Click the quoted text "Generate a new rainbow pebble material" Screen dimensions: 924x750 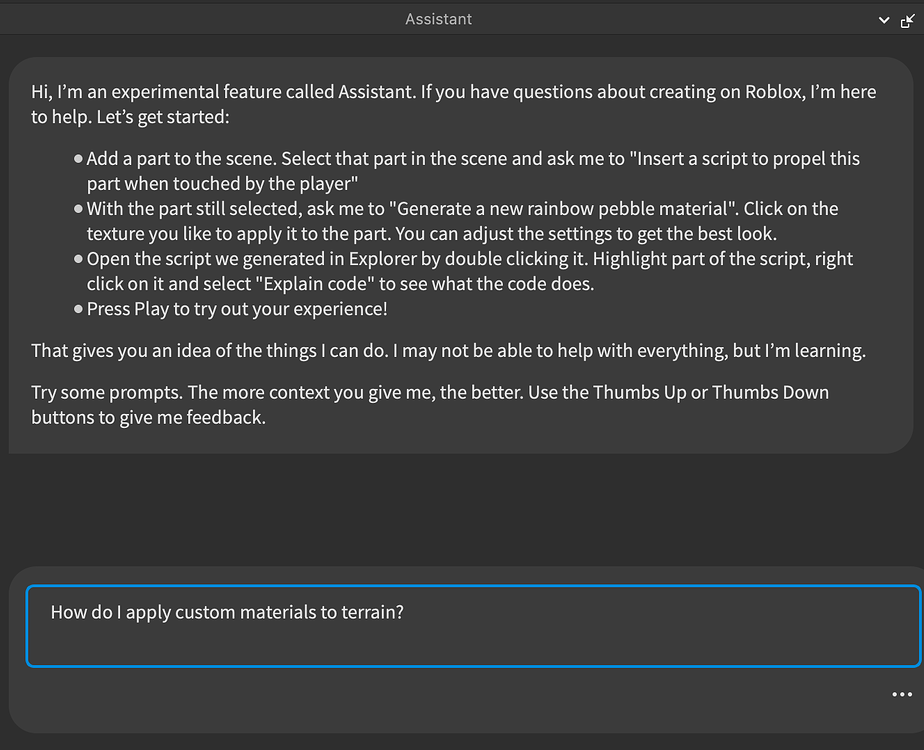(x=570, y=209)
